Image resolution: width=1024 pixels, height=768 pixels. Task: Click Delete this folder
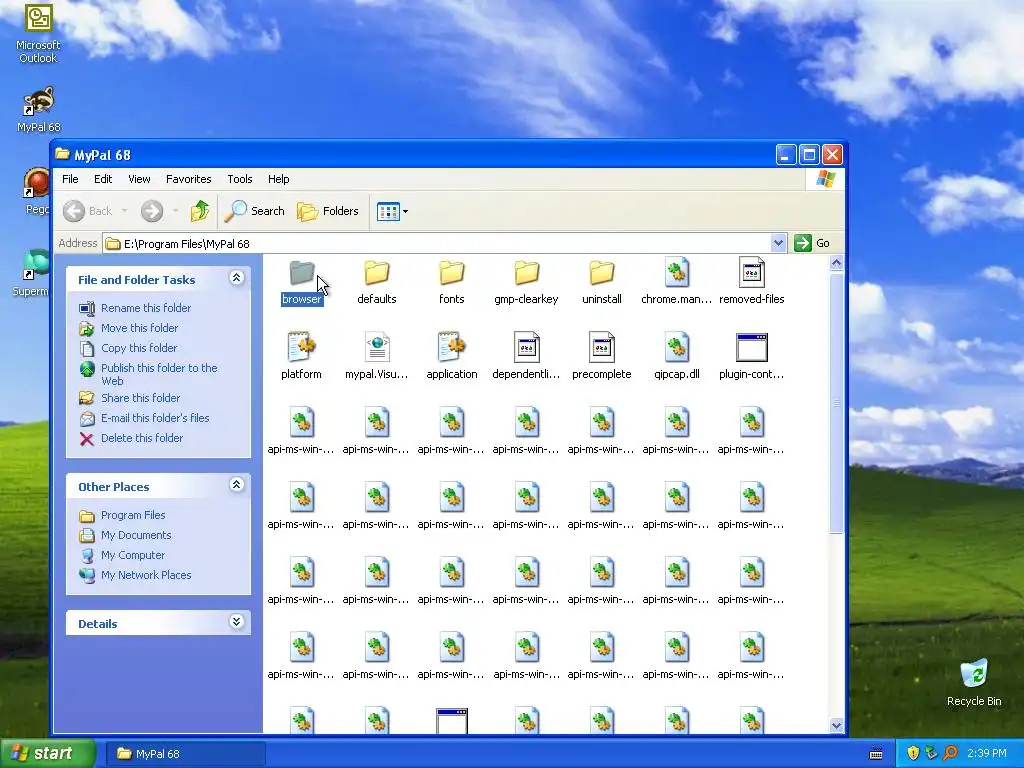tap(131, 438)
